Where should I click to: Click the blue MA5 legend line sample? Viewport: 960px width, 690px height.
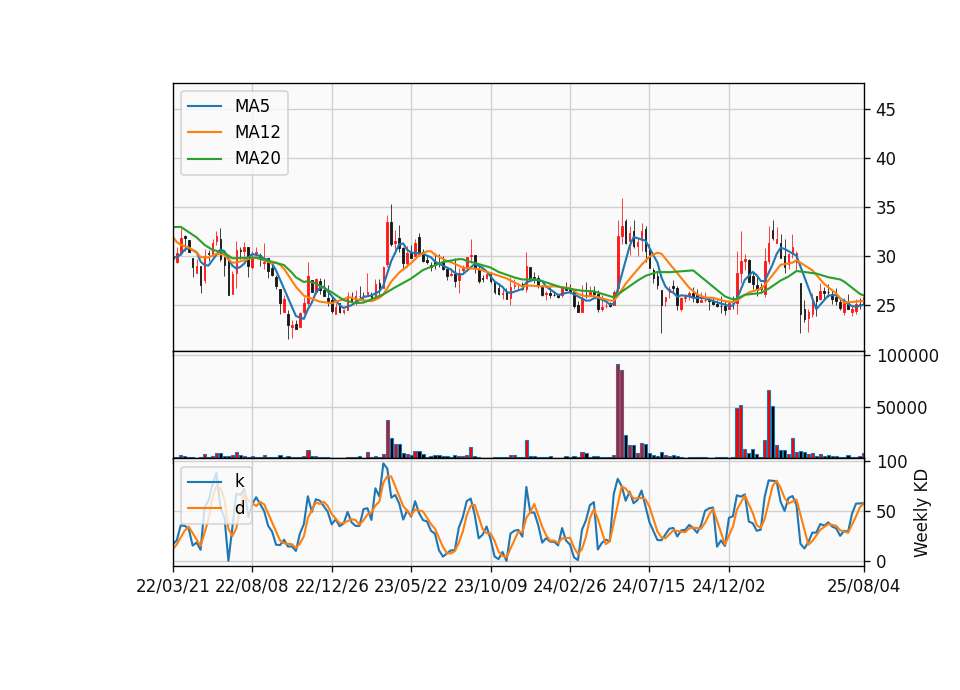tap(204, 107)
